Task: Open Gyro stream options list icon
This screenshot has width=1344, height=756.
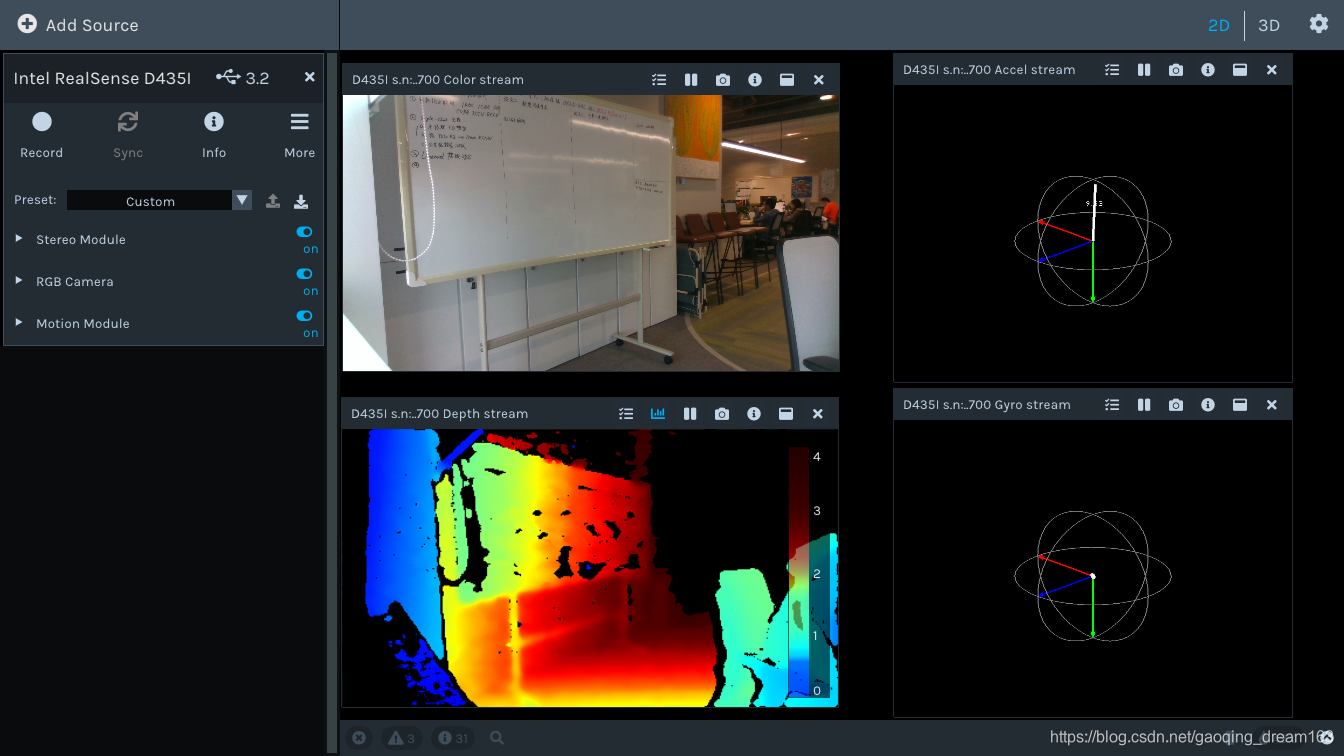Action: coord(1112,405)
